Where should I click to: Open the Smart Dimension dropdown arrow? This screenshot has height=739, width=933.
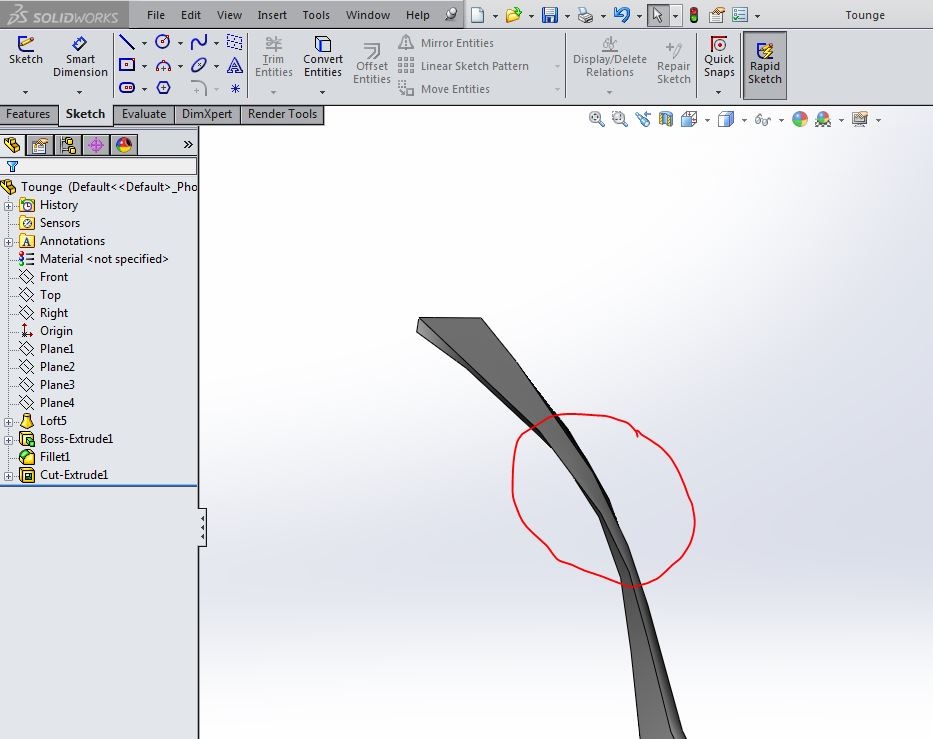coord(79,92)
